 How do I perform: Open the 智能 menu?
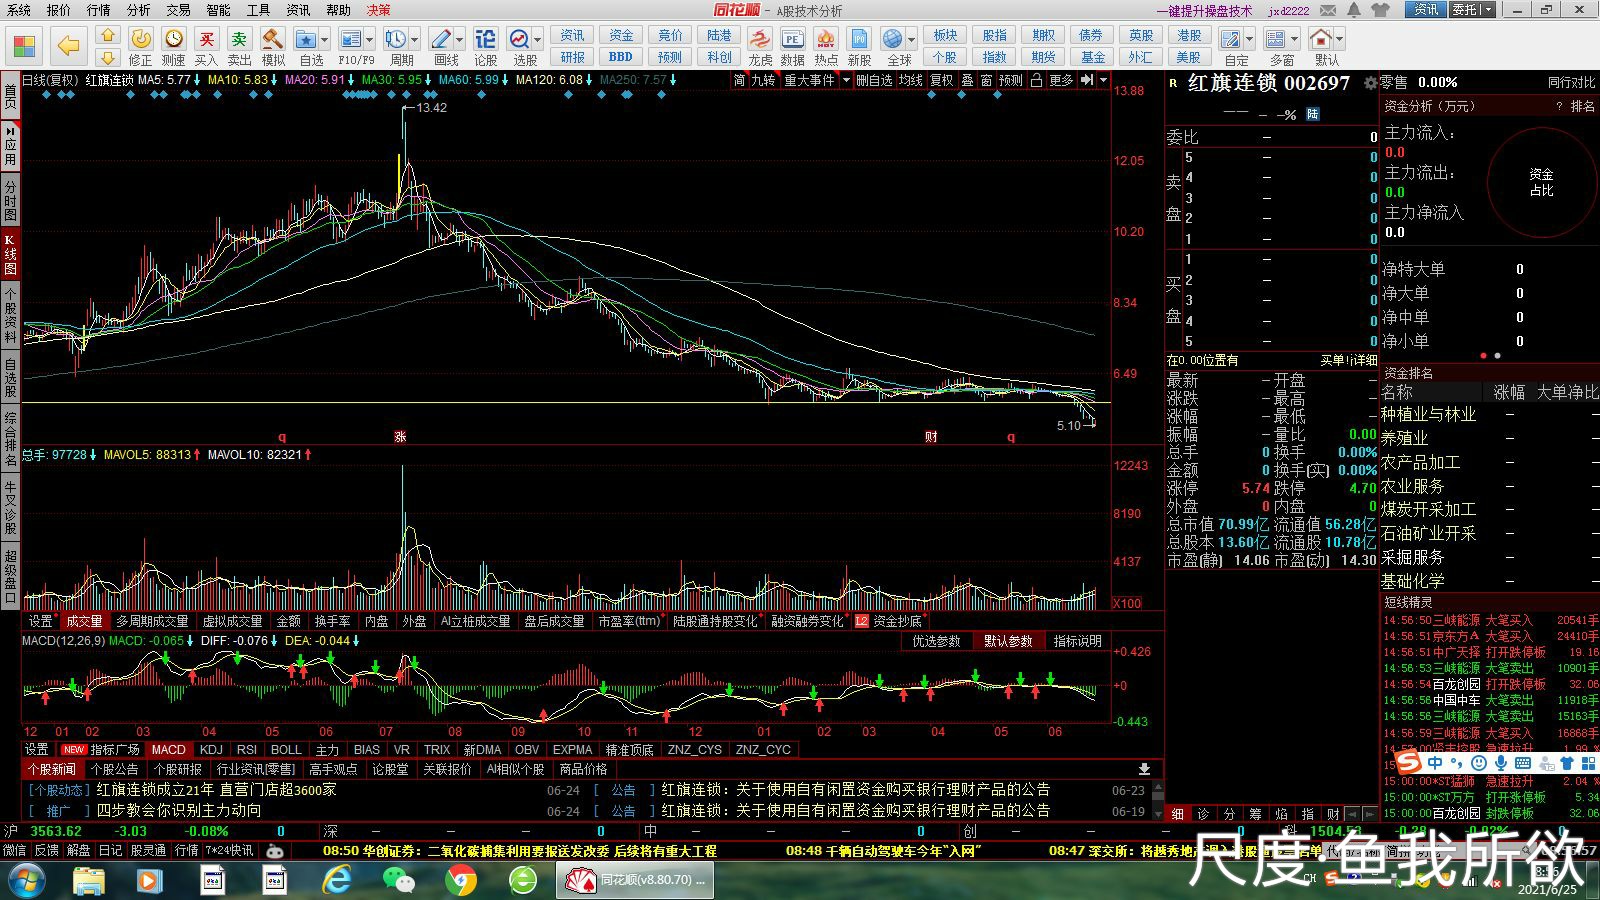[x=219, y=10]
